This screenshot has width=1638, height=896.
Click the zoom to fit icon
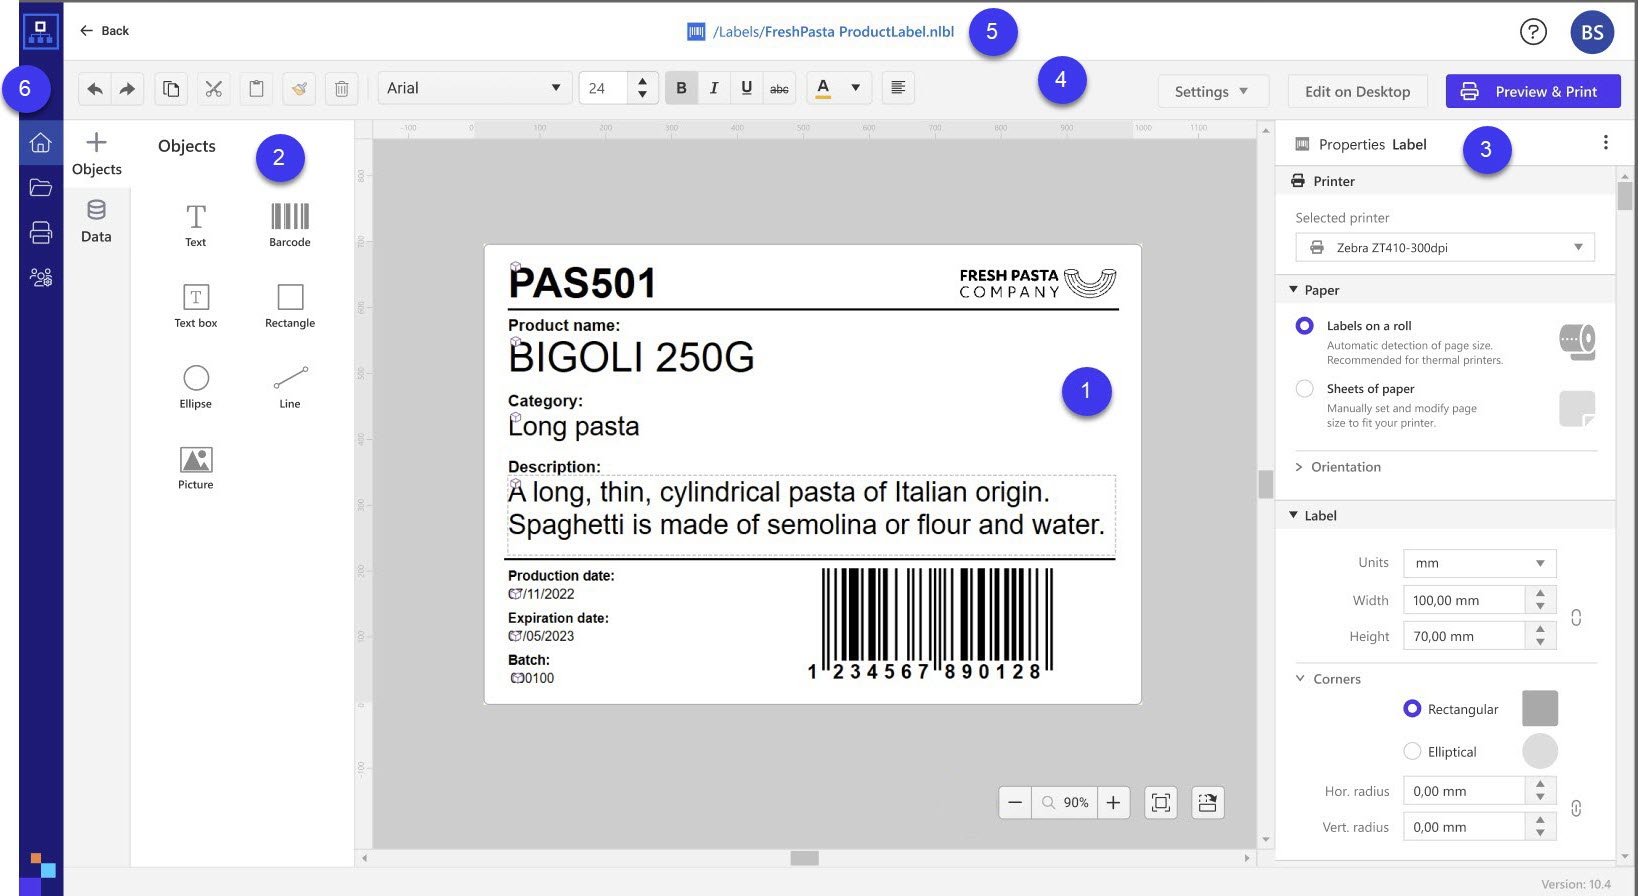[x=1161, y=802]
